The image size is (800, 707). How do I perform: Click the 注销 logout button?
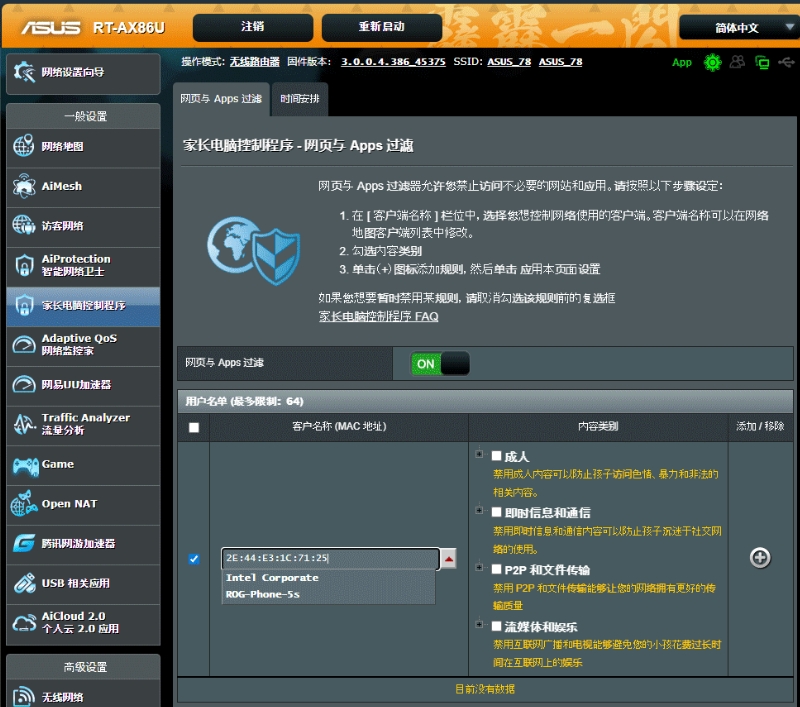point(253,27)
